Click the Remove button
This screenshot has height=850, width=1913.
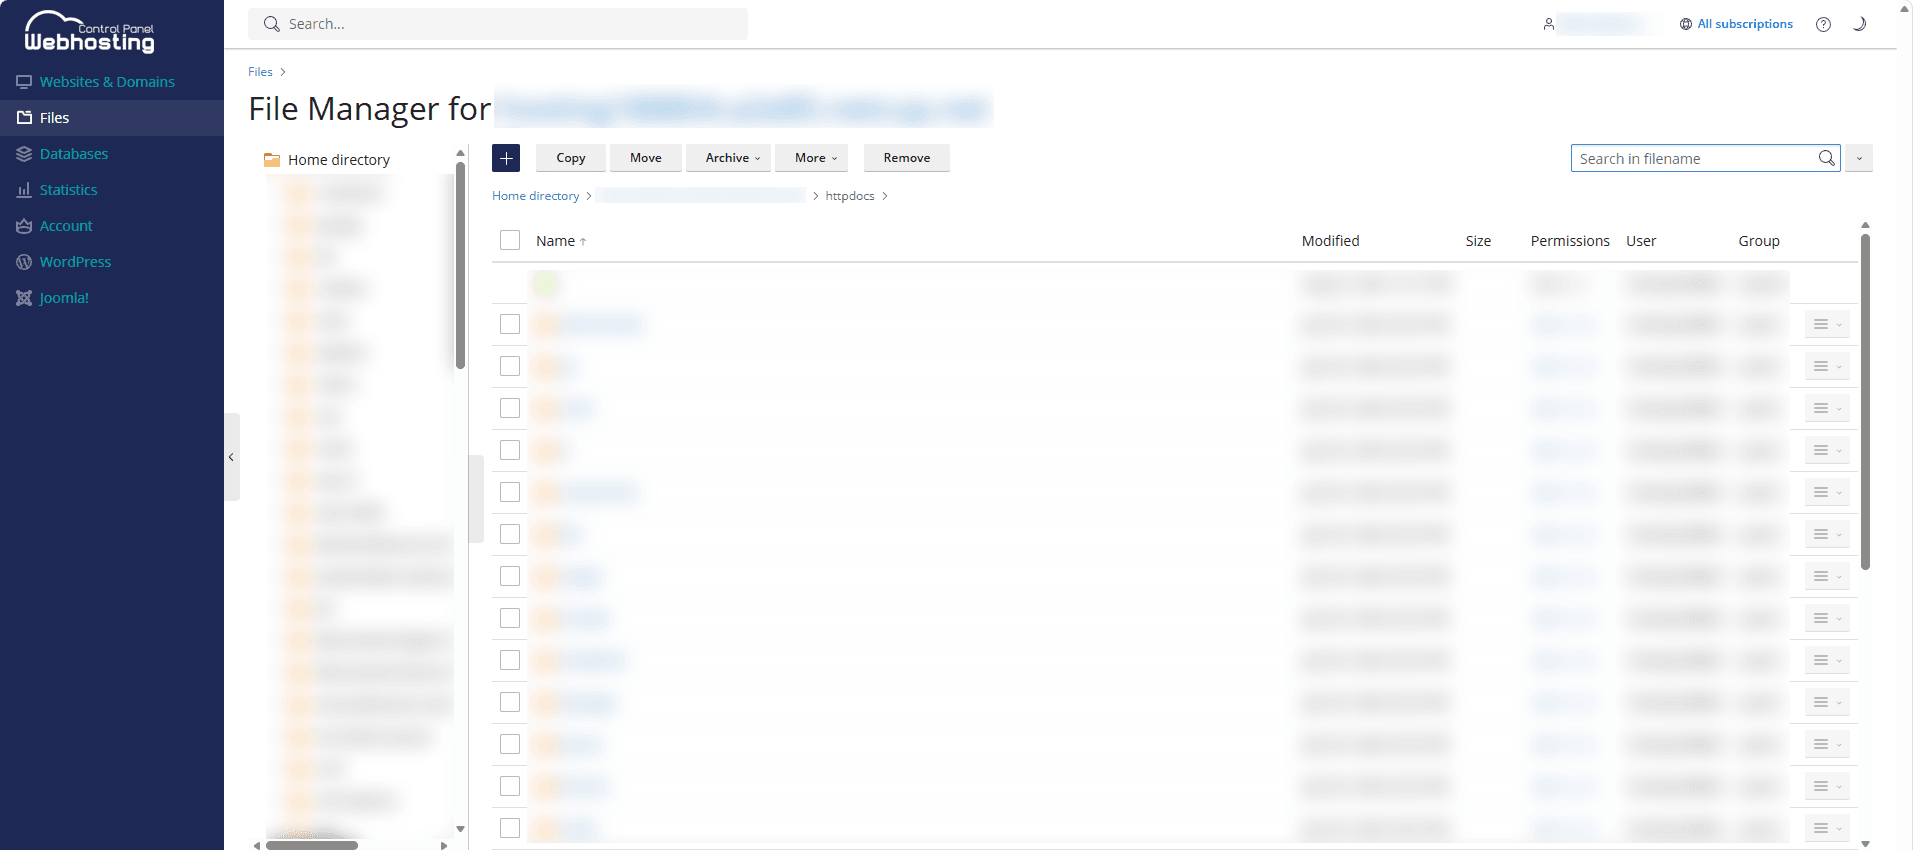click(907, 158)
